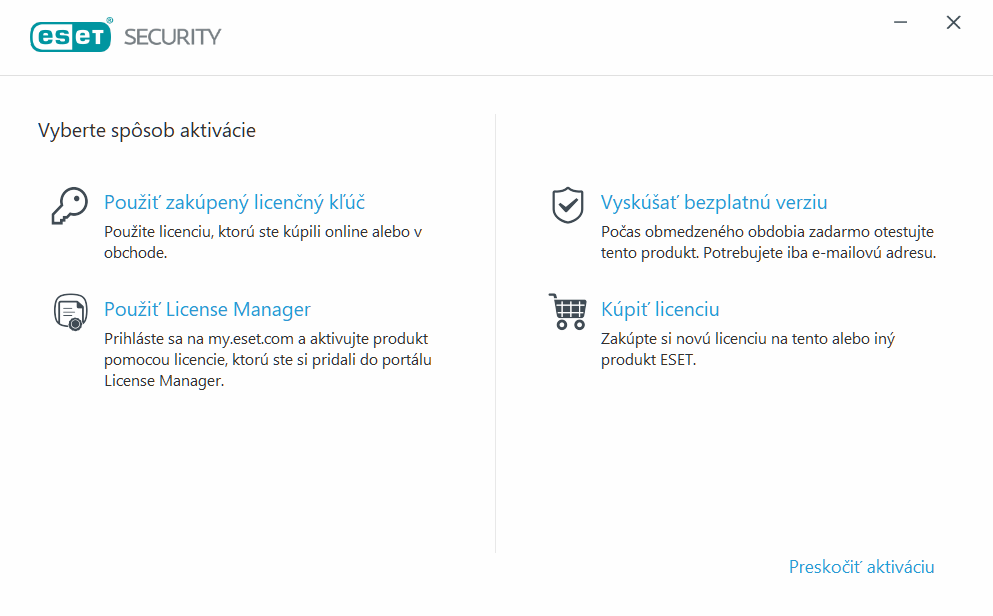Click the ESET logo in header
Screen dimensions: 993x616
(71, 36)
